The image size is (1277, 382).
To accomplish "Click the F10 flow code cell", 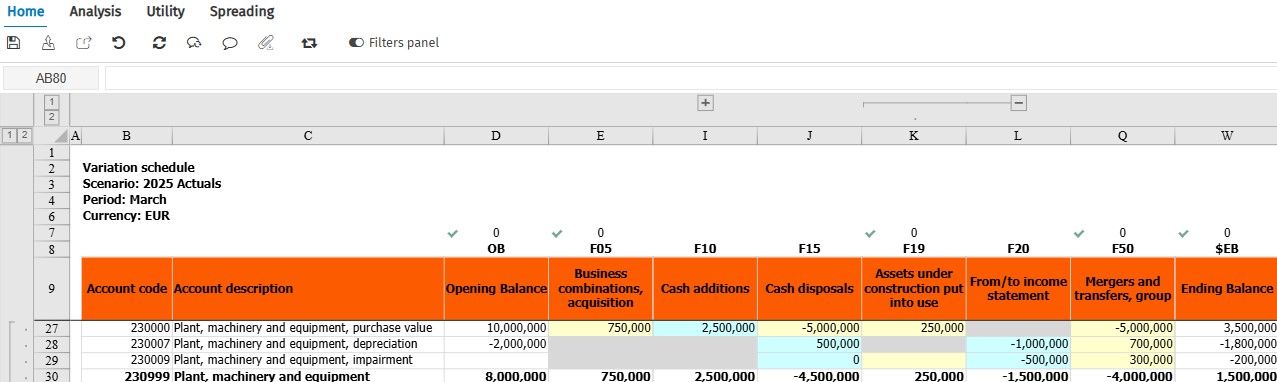I will (705, 249).
